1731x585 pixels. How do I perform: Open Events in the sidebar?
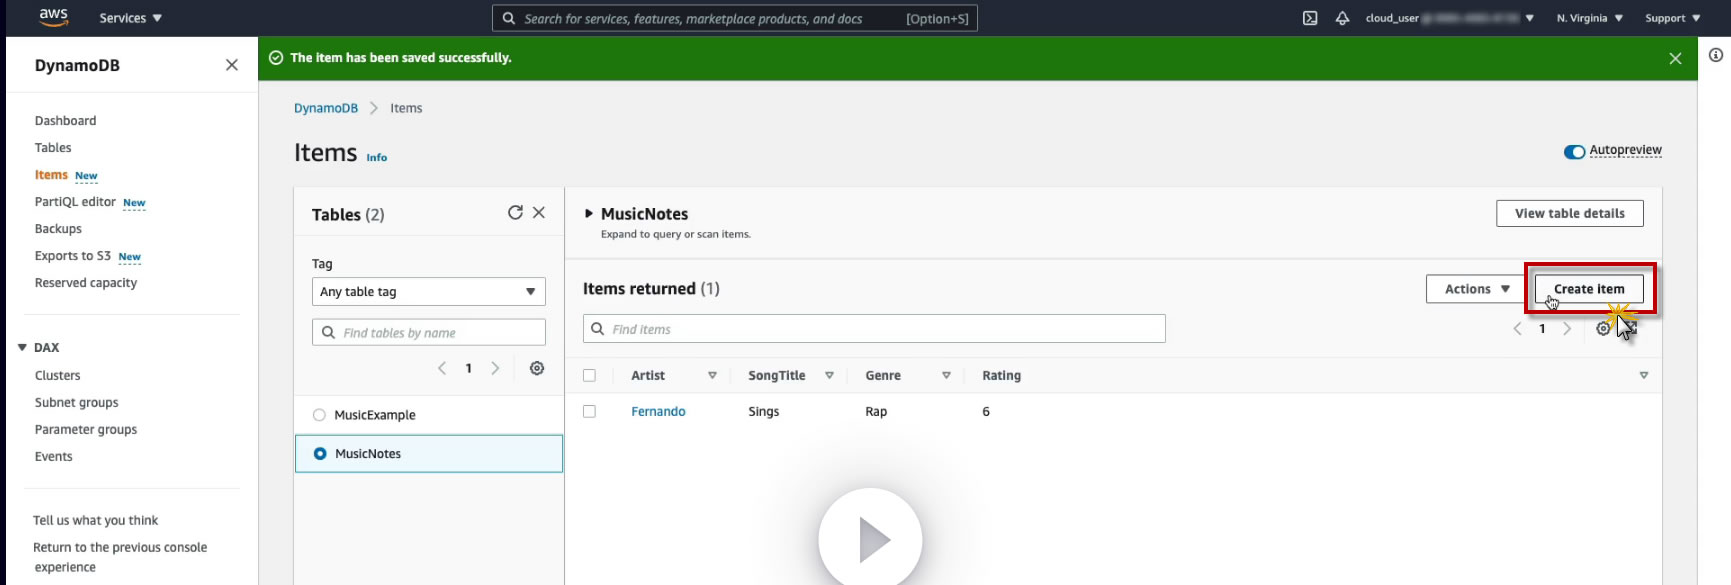tap(54, 457)
